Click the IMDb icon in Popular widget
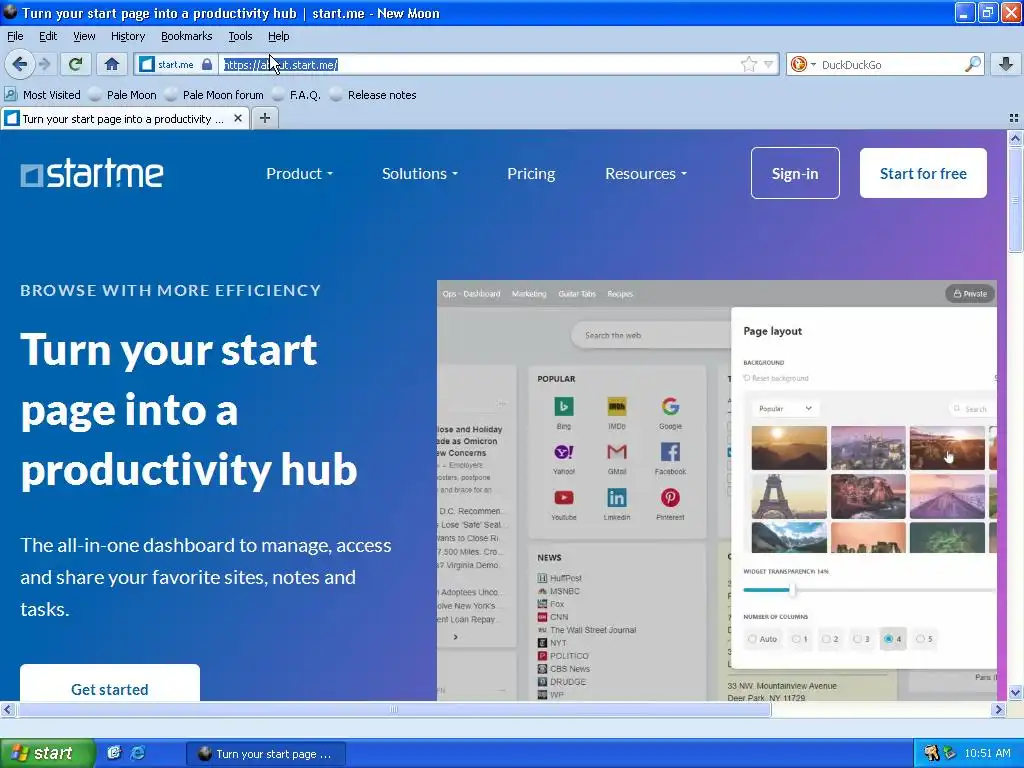1024x768 pixels. 616,406
